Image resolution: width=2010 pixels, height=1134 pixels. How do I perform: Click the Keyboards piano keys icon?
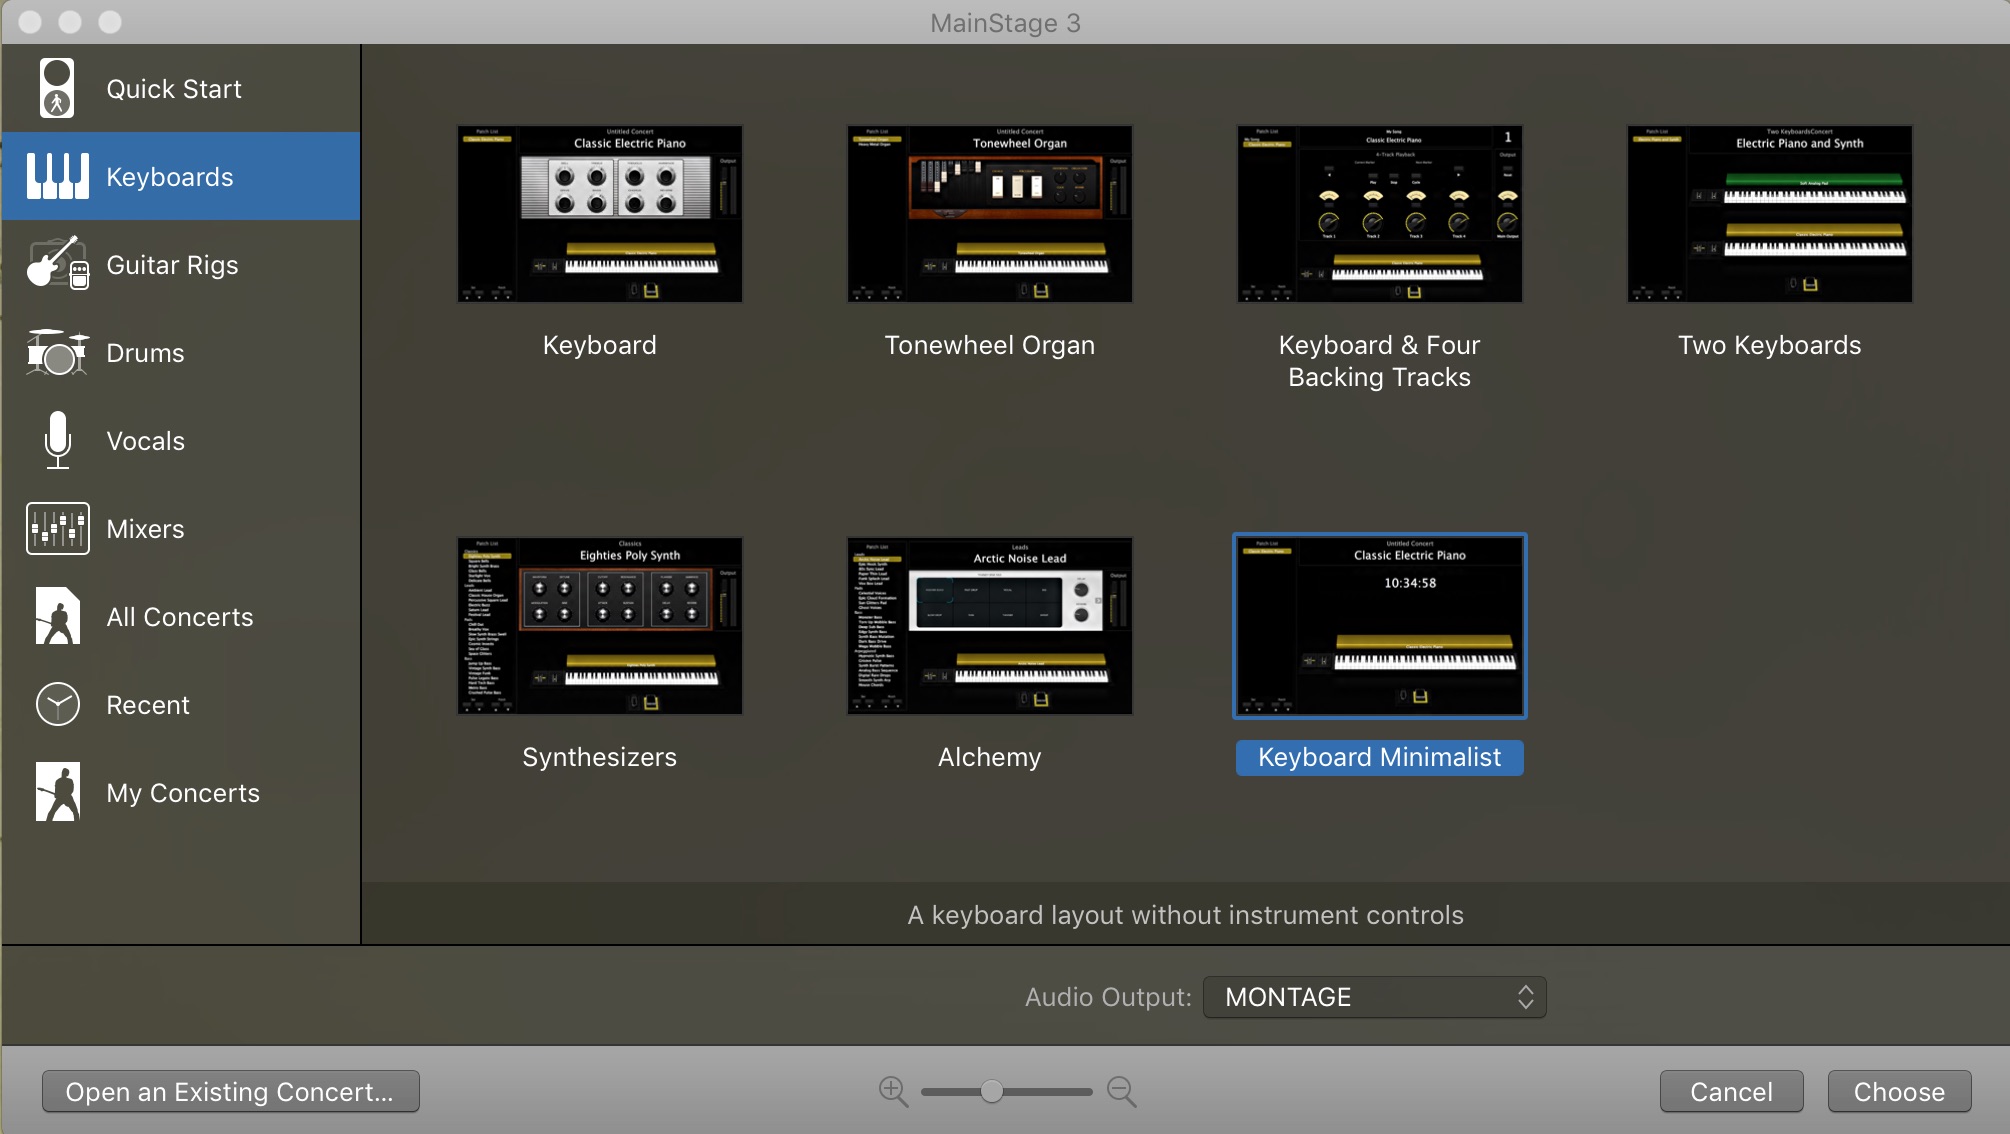point(57,176)
